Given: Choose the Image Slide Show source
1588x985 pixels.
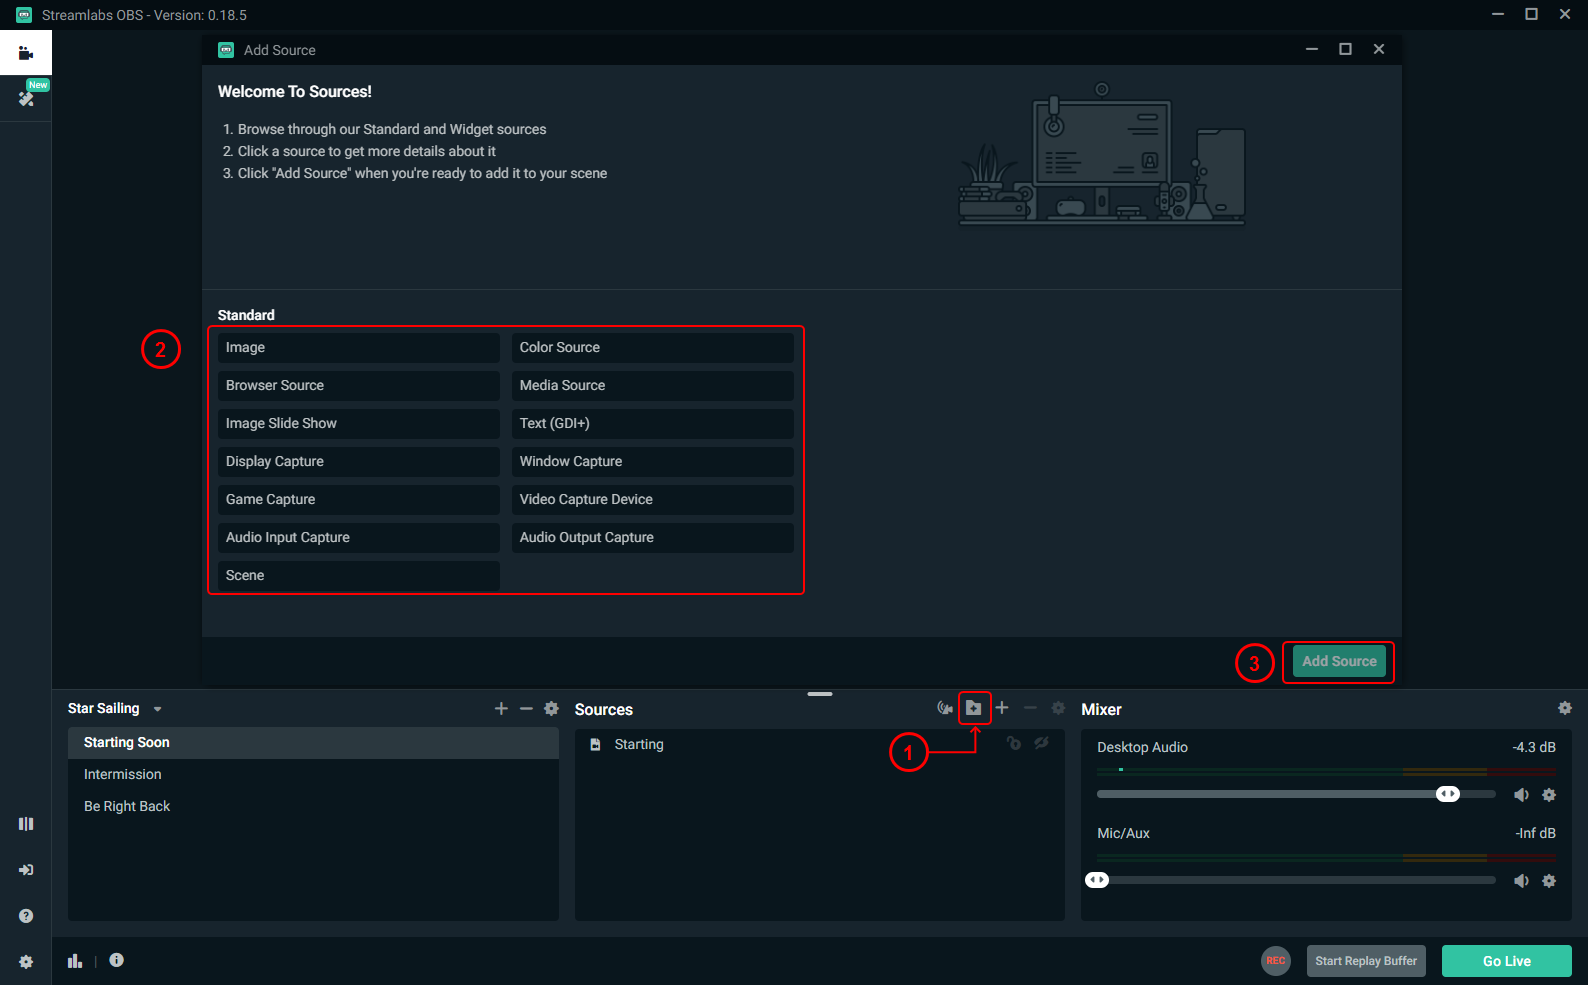Looking at the screenshot, I should 359,423.
